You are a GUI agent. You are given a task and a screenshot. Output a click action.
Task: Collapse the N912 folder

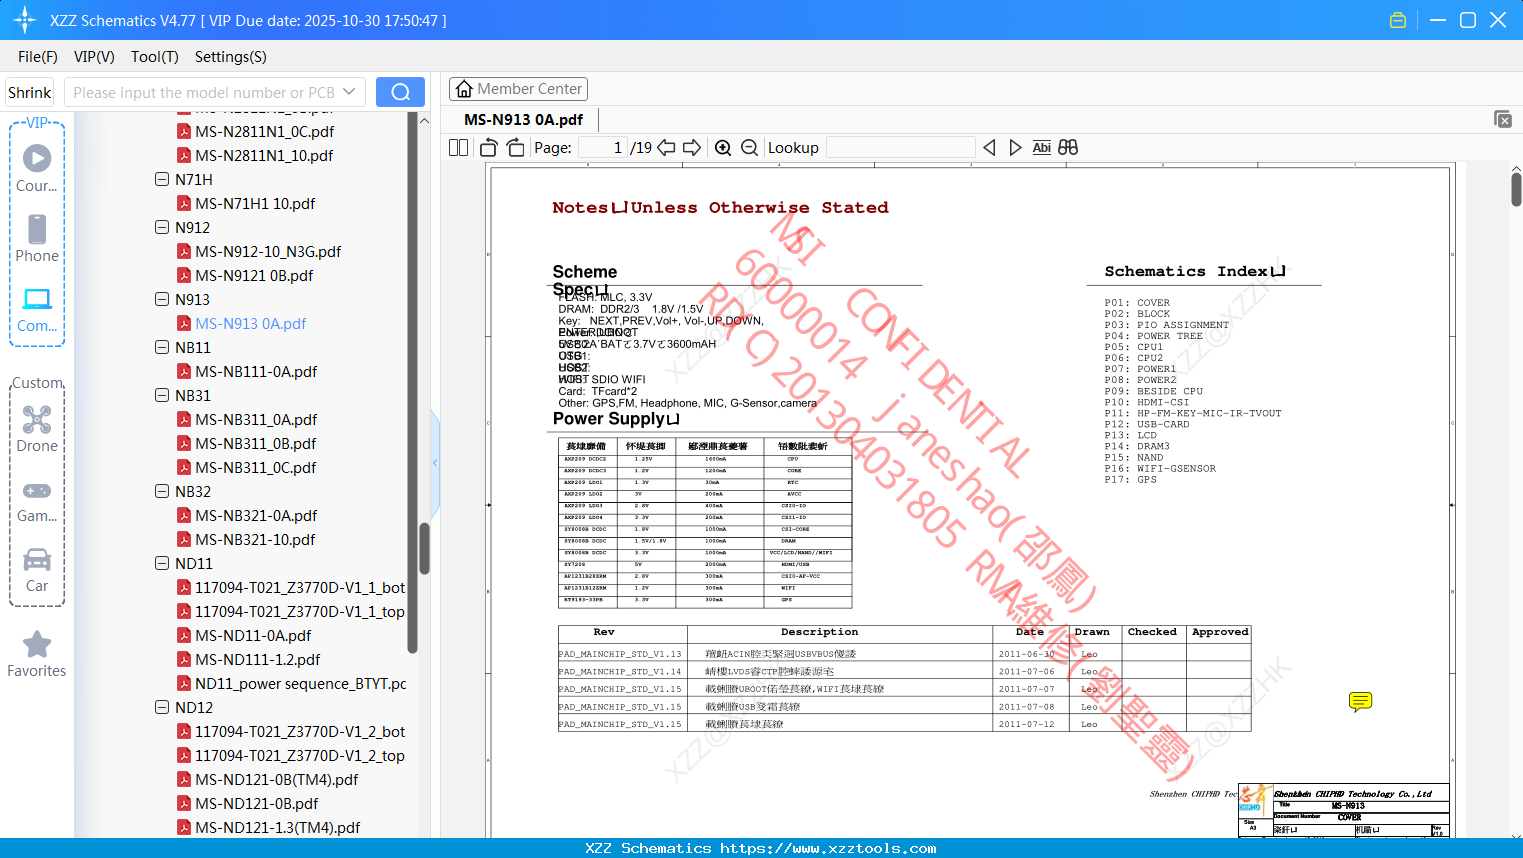(162, 227)
